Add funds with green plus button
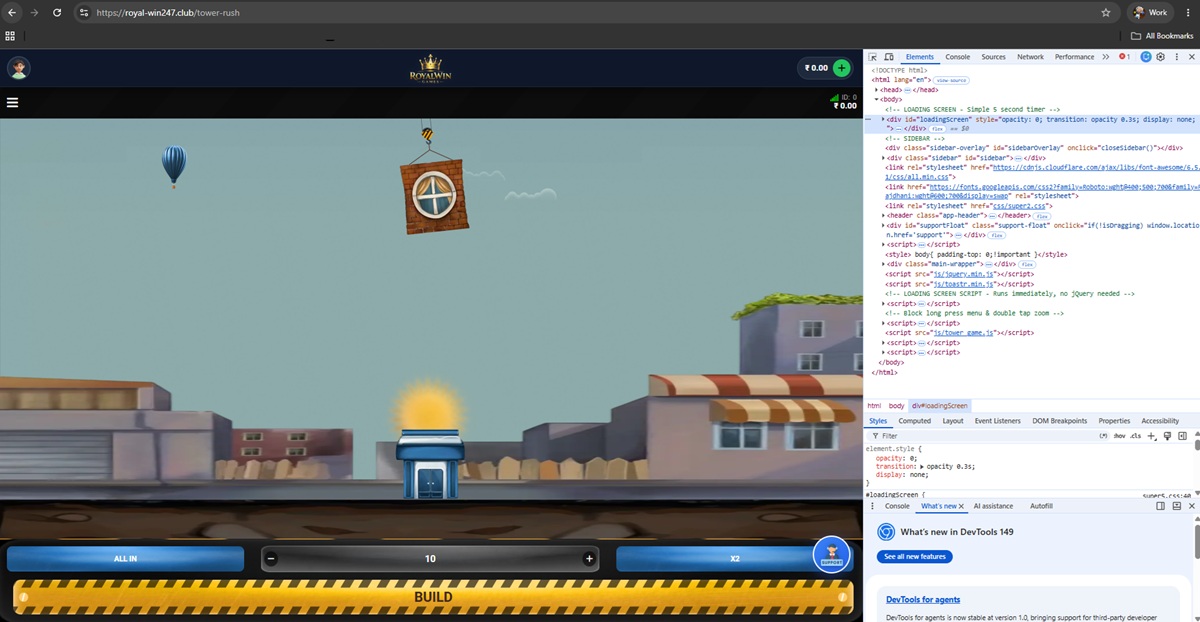 click(842, 68)
